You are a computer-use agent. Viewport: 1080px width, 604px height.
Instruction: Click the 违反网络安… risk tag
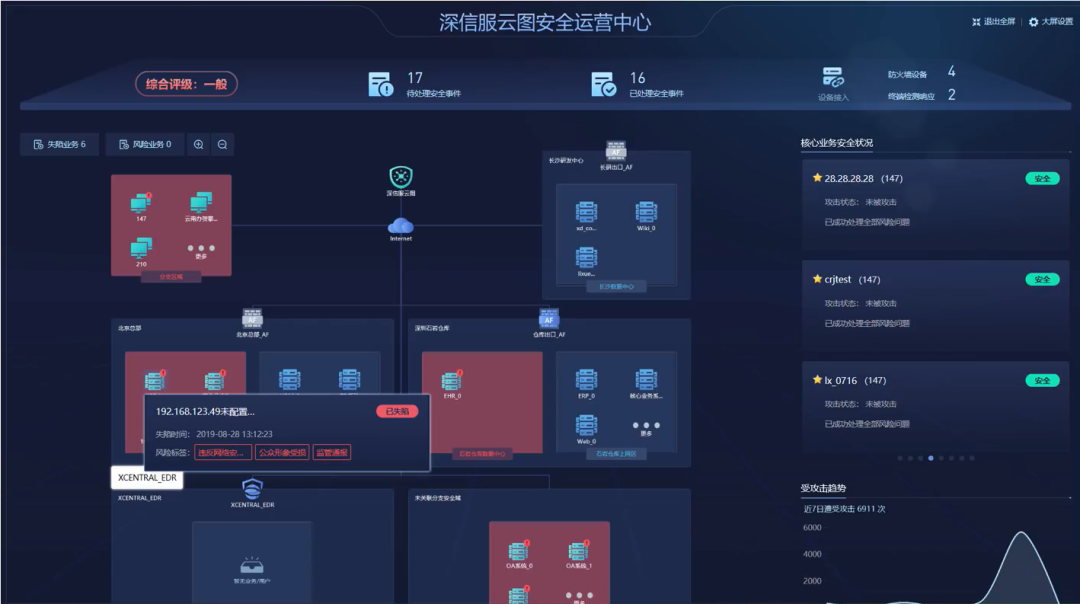(222, 452)
